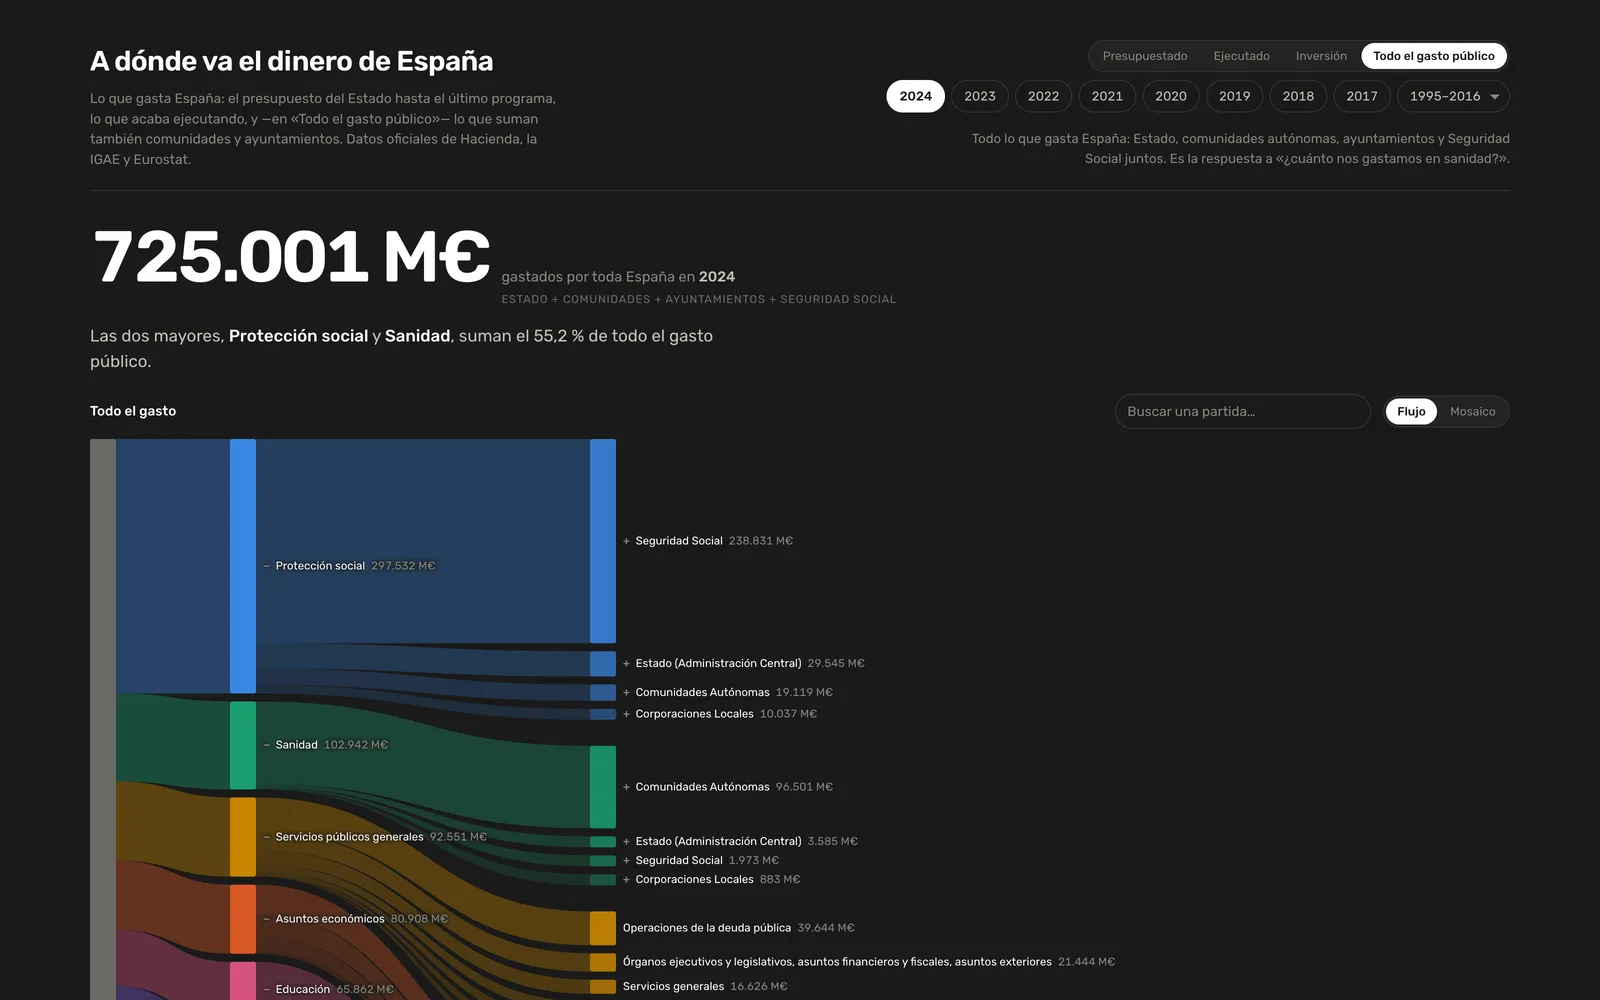1600x1000 pixels.
Task: Click the bold Protección social text in summary
Action: pos(298,336)
